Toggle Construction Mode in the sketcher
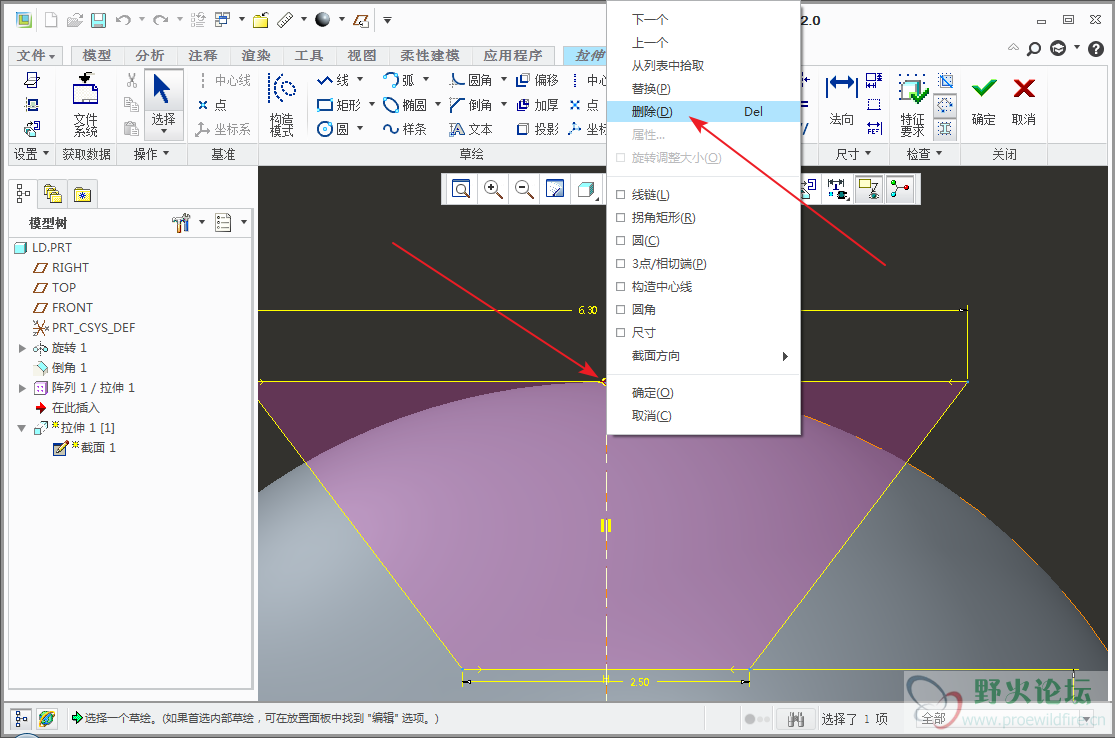This screenshot has height=738, width=1115. [282, 104]
